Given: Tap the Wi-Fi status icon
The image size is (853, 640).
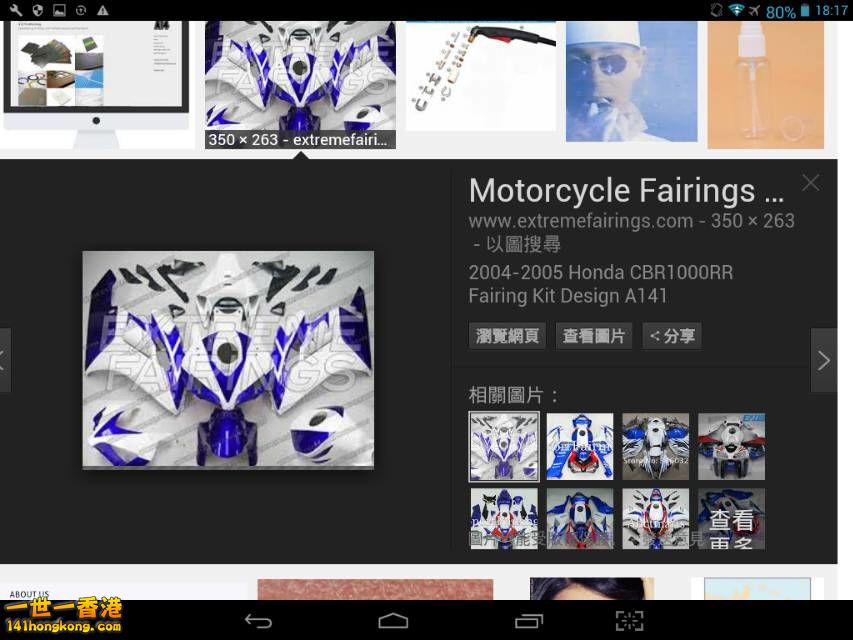Looking at the screenshot, I should click(736, 10).
